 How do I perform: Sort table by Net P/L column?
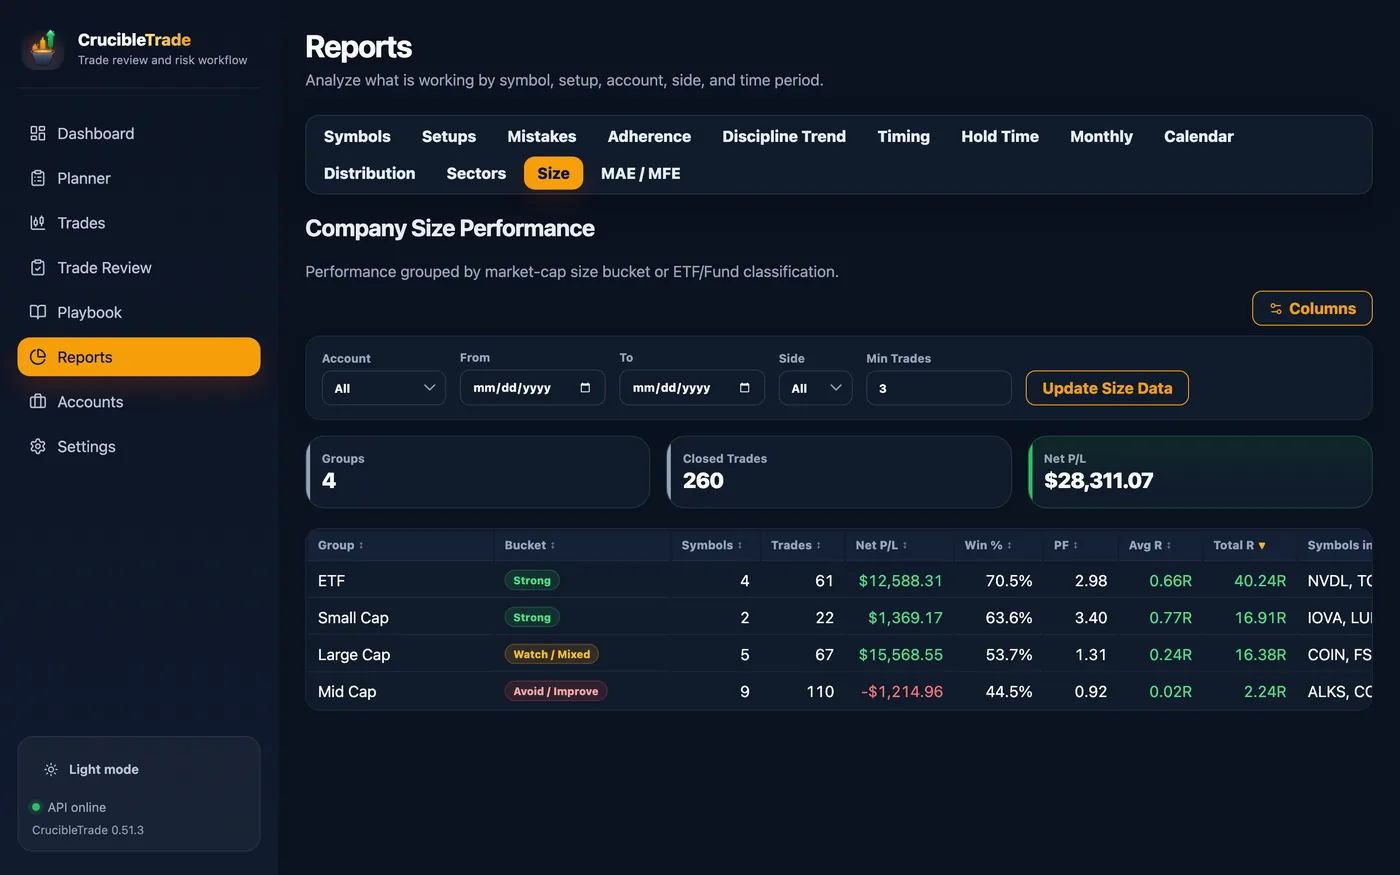tap(881, 545)
